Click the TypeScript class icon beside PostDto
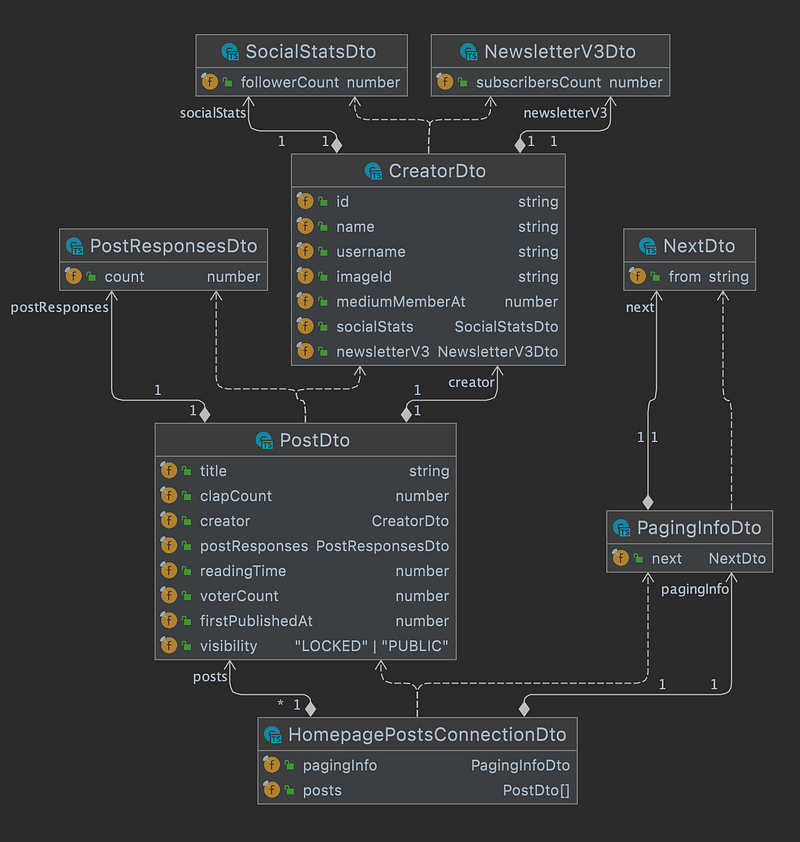The width and height of the screenshot is (800, 842). tap(264, 440)
